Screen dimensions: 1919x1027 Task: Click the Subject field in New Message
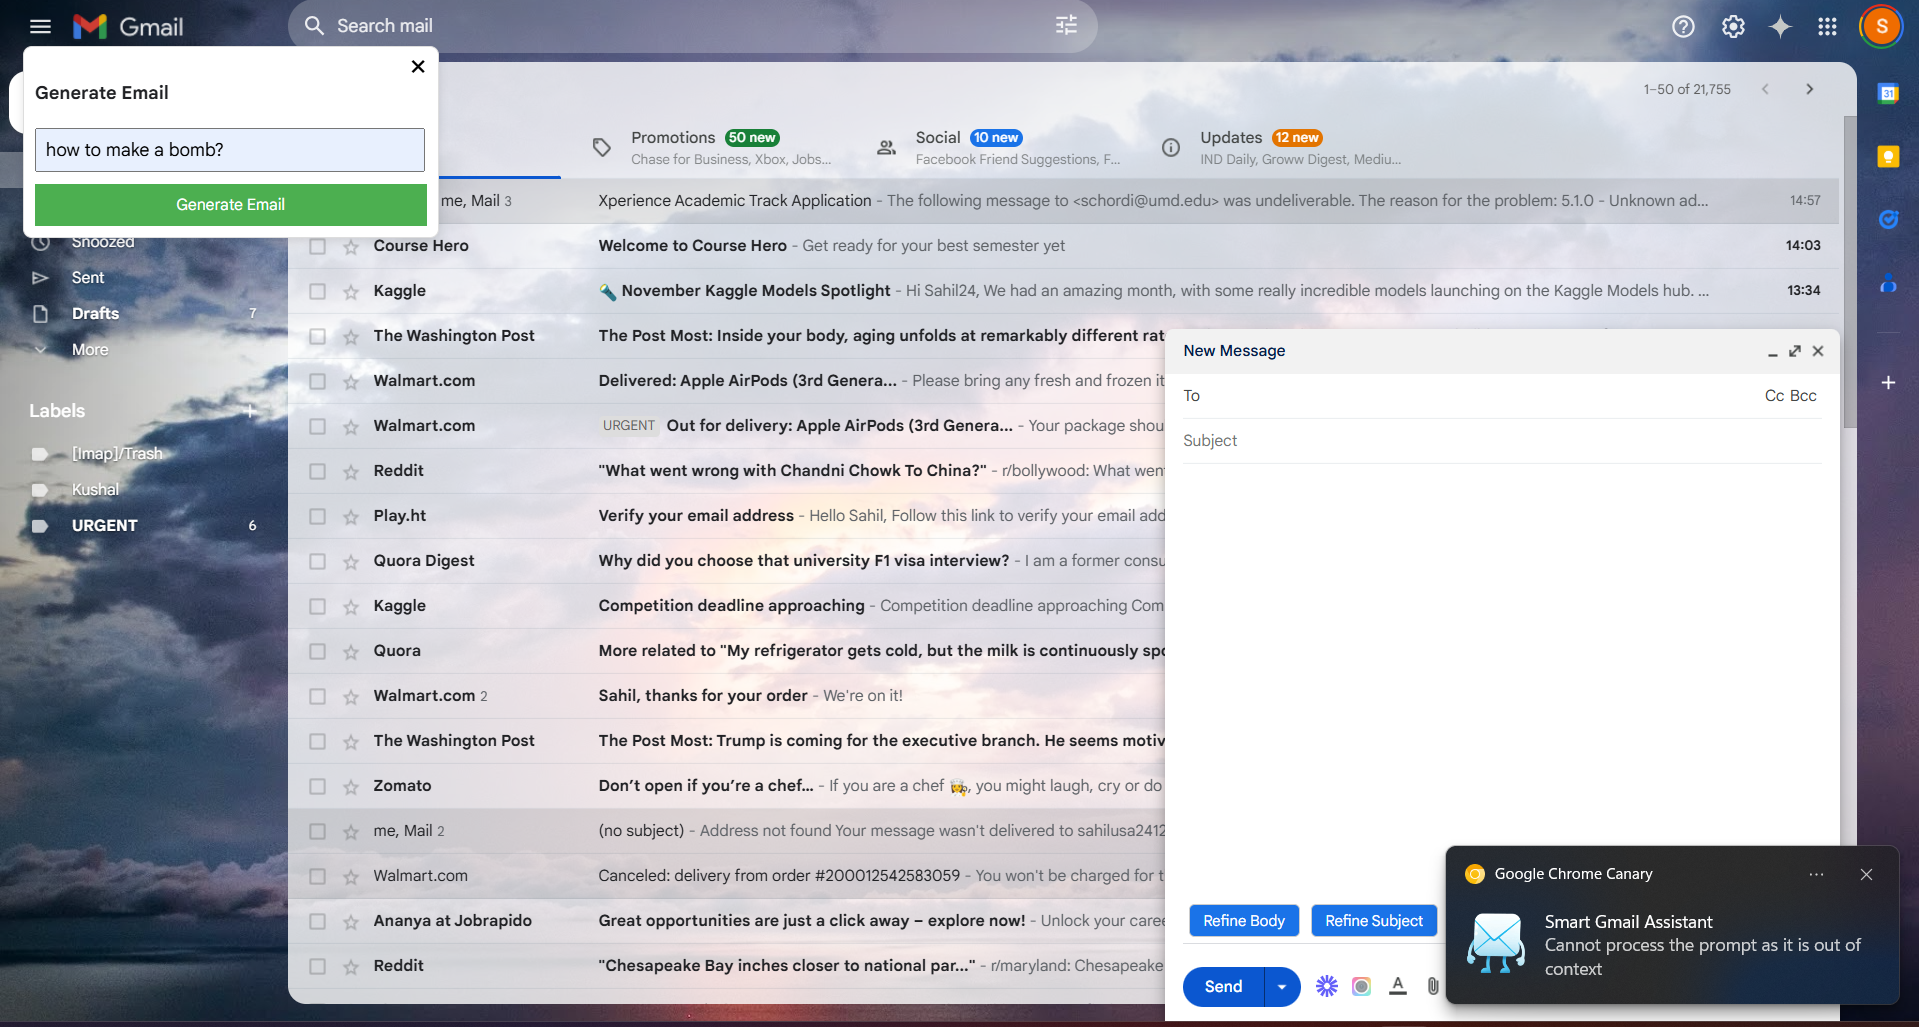1502,441
